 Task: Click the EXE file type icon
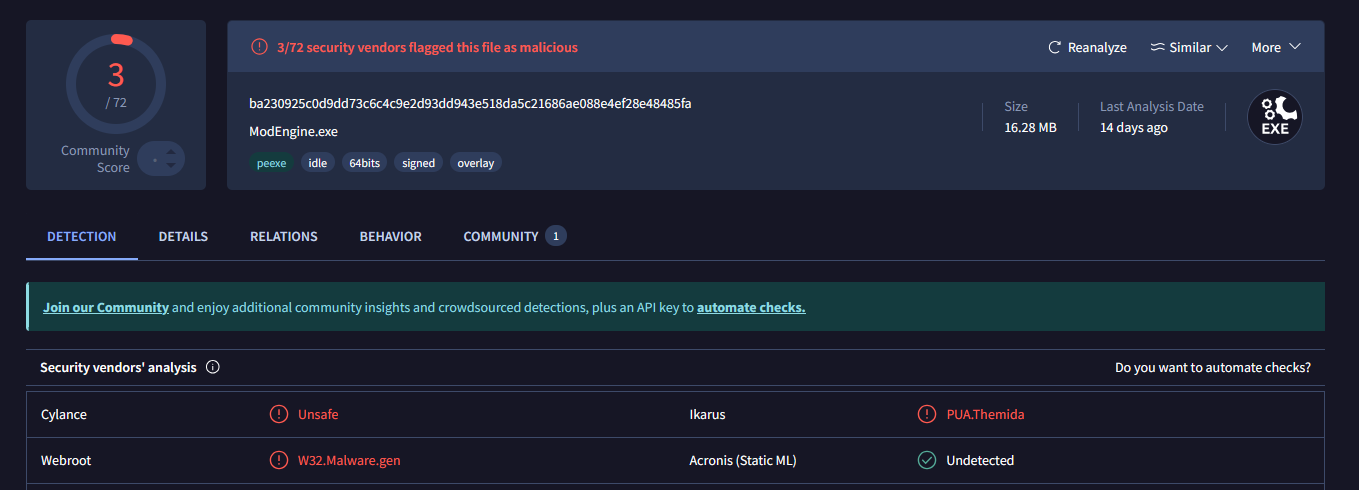pos(1275,117)
